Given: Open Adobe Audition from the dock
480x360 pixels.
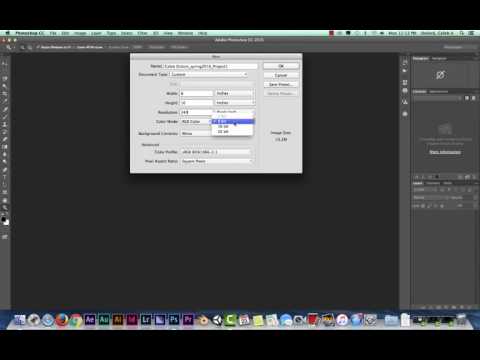Looking at the screenshot, I should point(104,320).
